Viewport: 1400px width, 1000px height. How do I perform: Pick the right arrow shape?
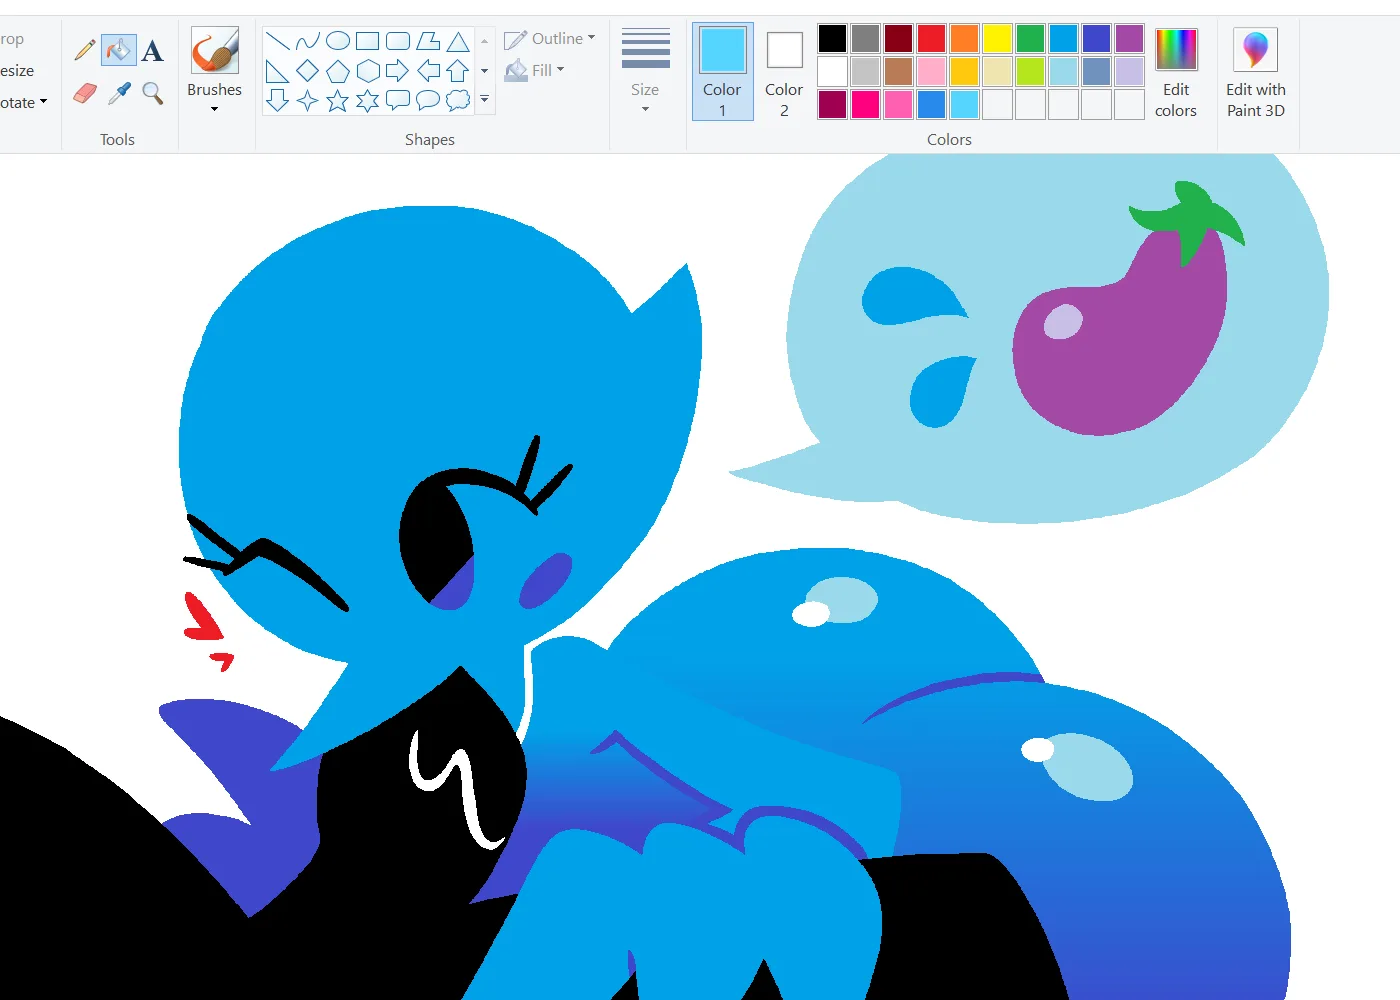tap(397, 71)
